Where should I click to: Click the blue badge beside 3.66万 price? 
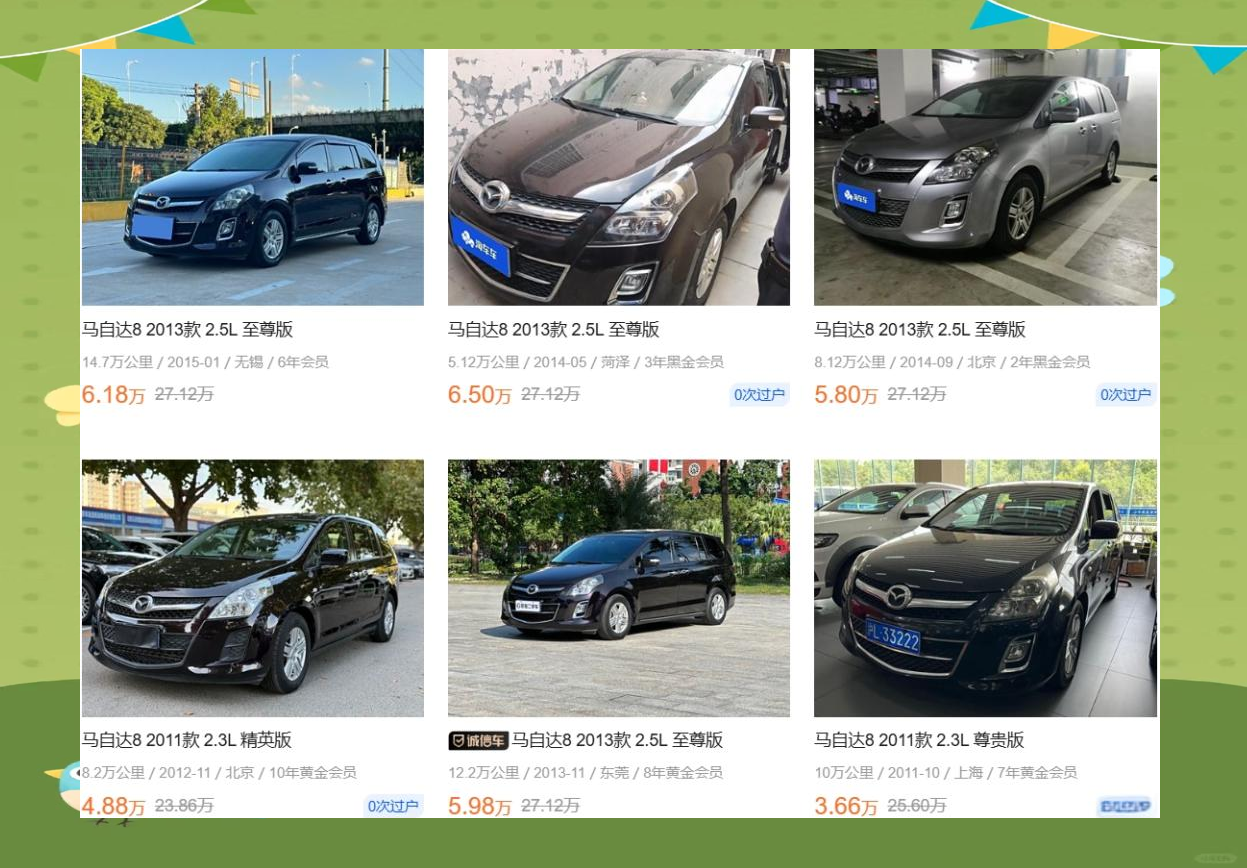(x=1124, y=806)
